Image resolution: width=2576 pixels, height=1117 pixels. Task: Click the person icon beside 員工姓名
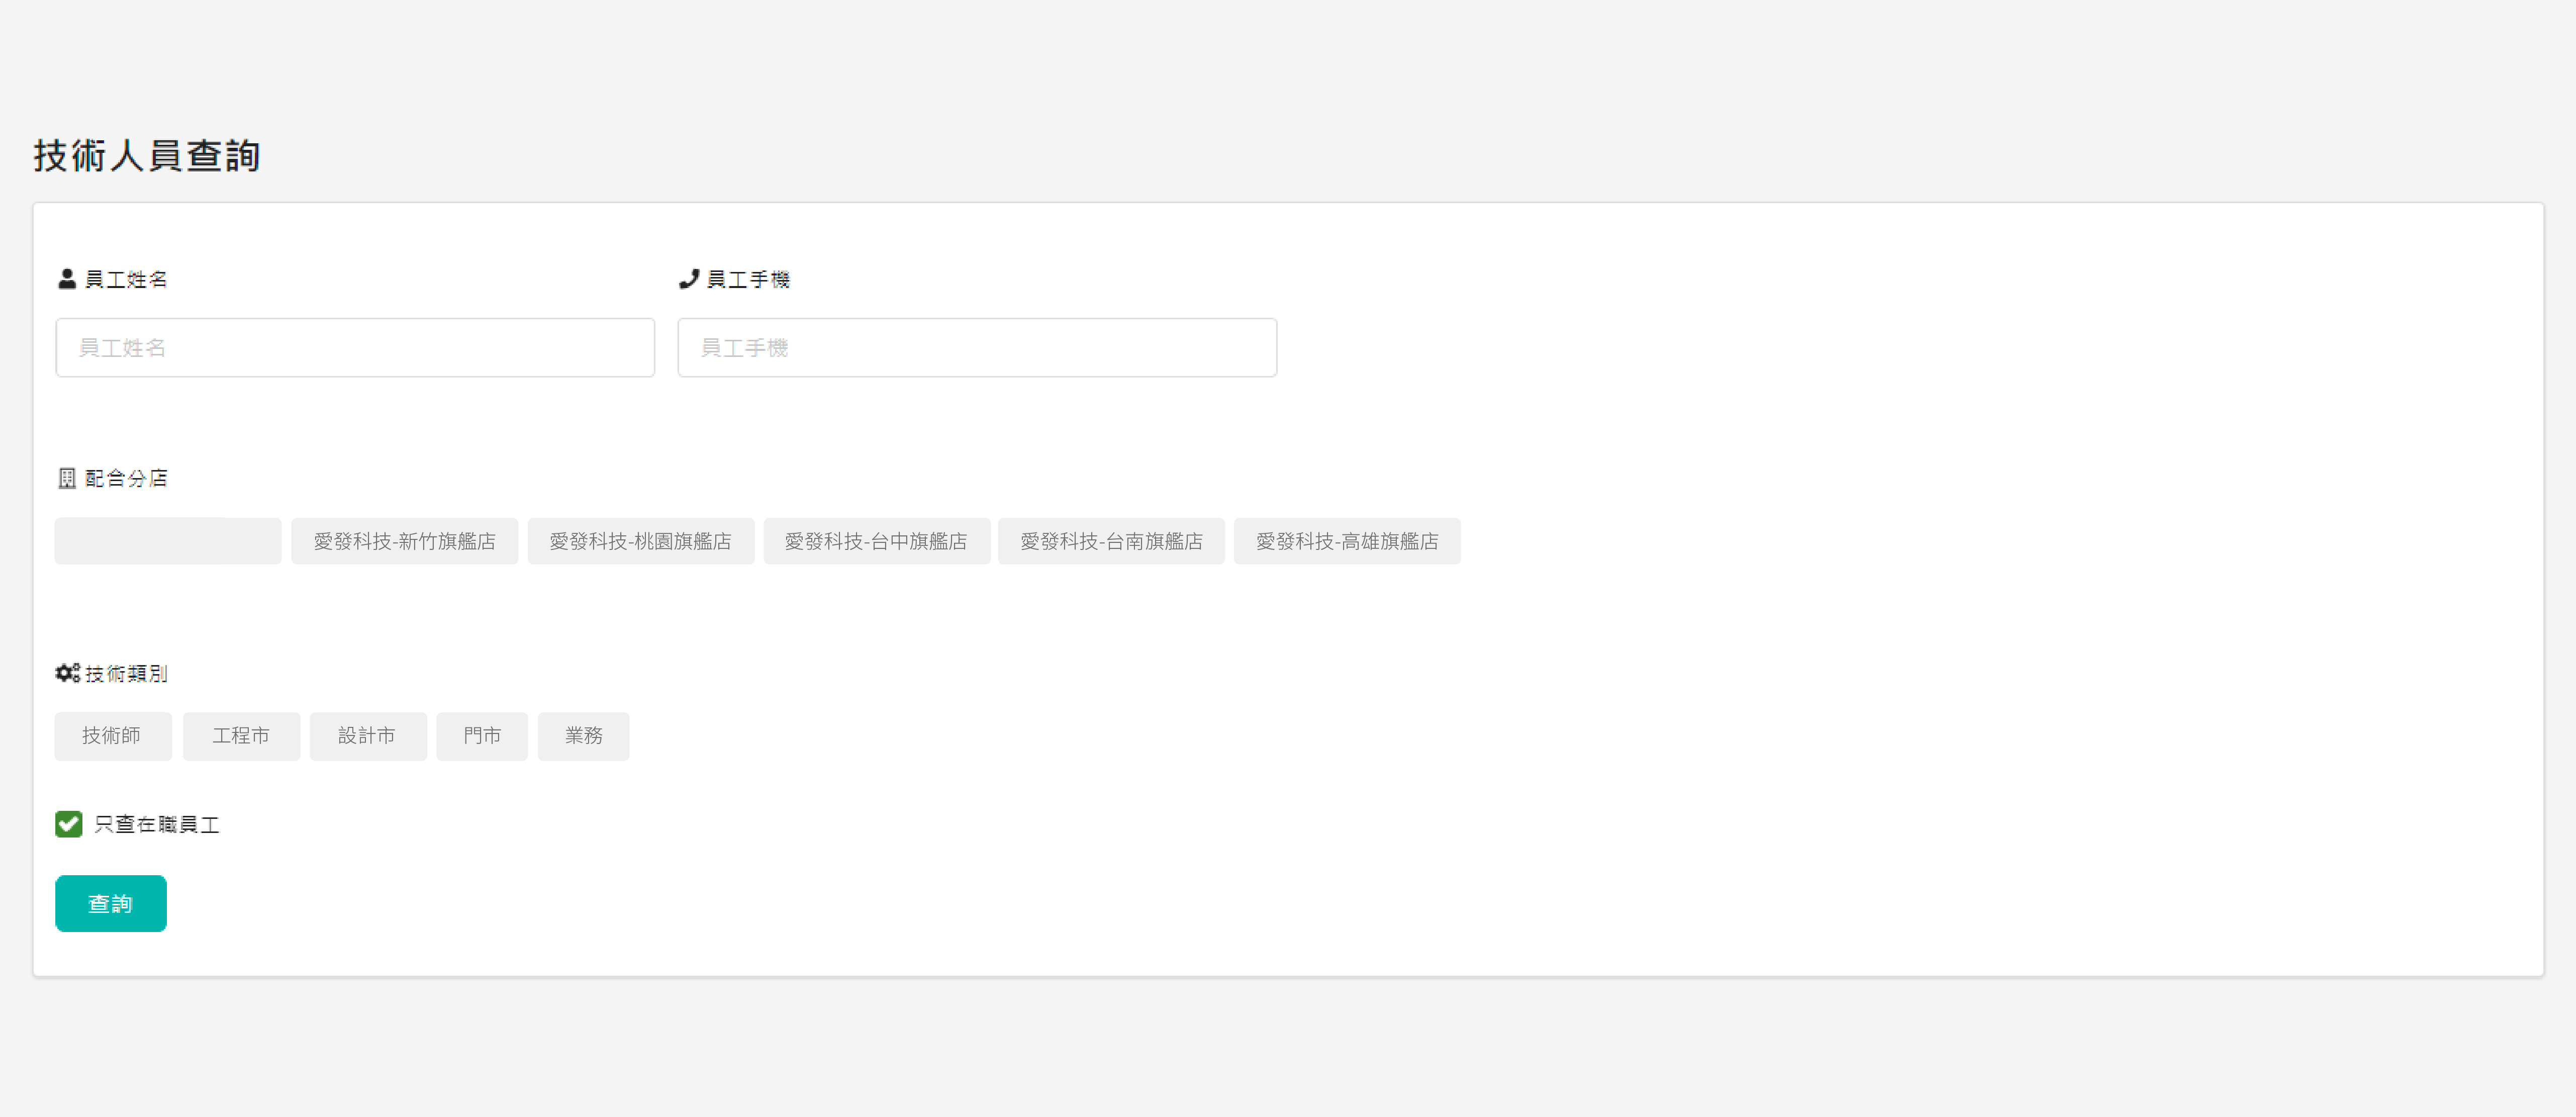pyautogui.click(x=67, y=279)
